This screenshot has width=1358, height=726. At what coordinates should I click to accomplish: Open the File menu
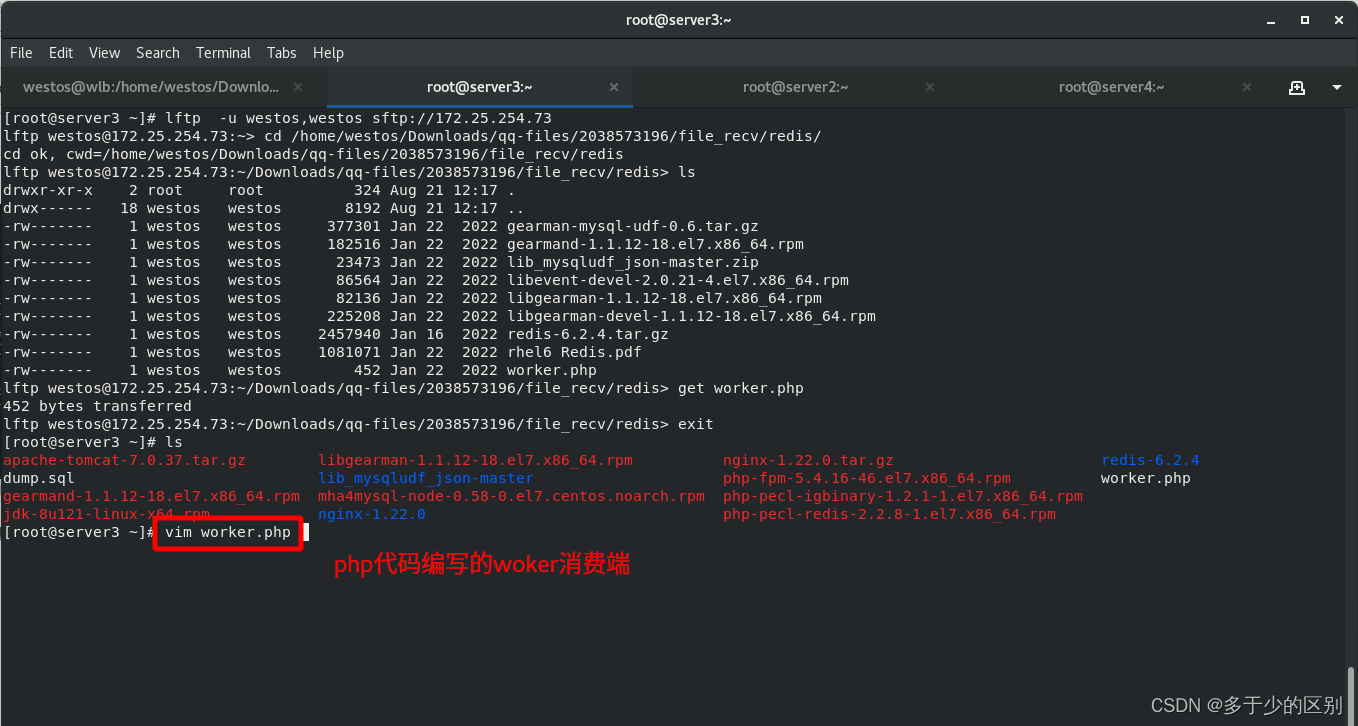click(x=21, y=53)
